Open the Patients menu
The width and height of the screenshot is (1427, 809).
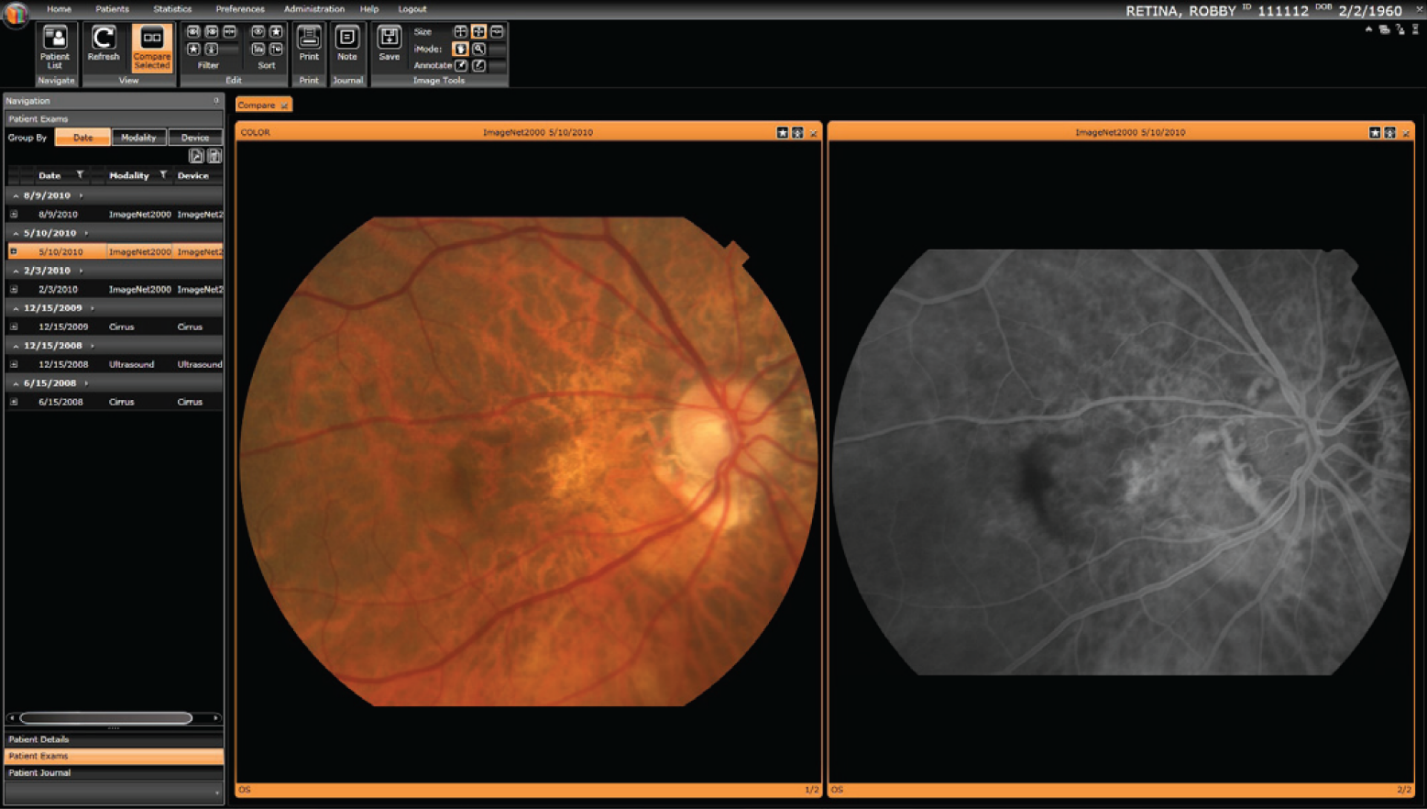[112, 9]
